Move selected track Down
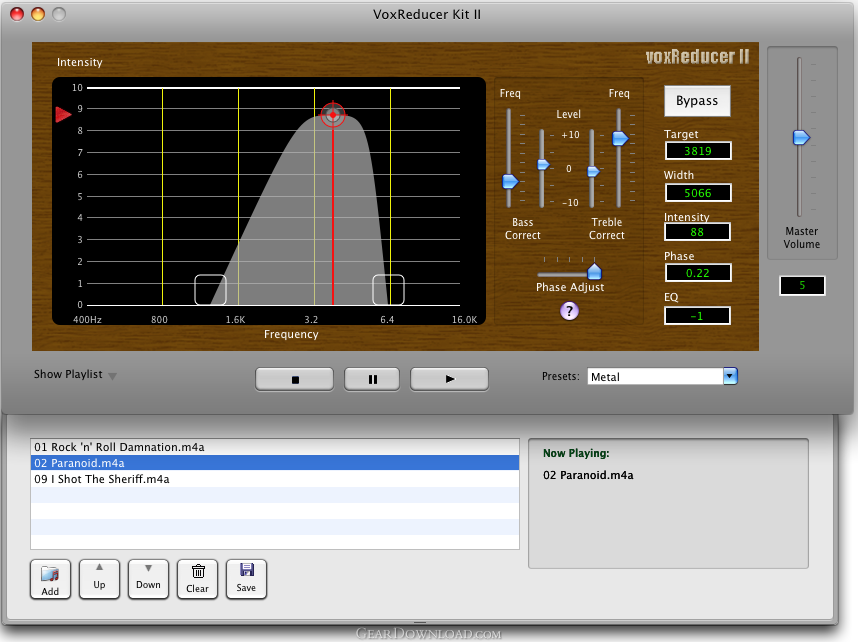The width and height of the screenshot is (858, 642). [x=148, y=580]
